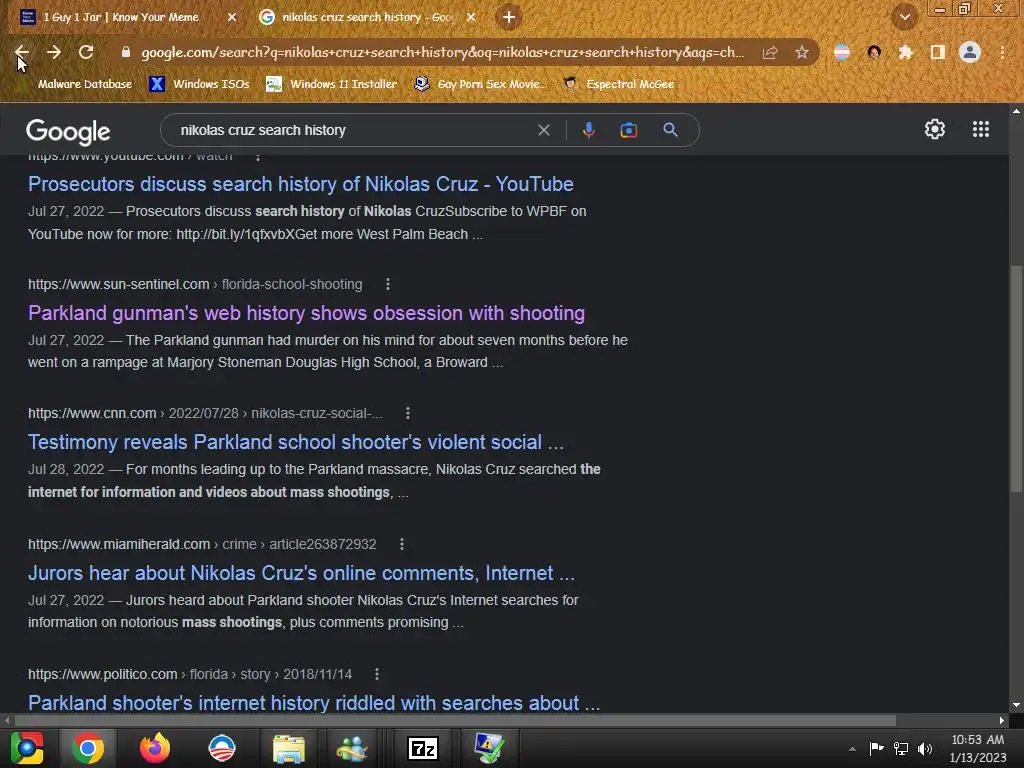Open the Obama logo taskbar app
This screenshot has width=1024, height=768.
[221, 748]
